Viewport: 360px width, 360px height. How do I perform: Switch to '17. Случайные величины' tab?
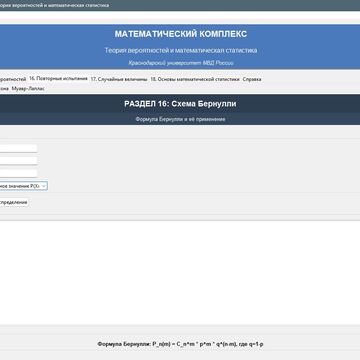coord(119,79)
